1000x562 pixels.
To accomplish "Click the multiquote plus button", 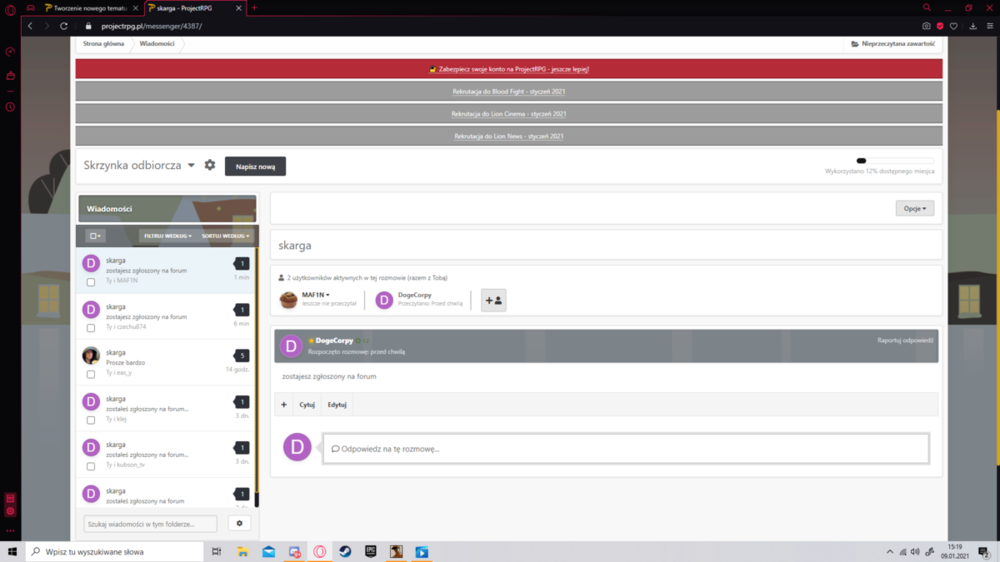I will pyautogui.click(x=284, y=404).
